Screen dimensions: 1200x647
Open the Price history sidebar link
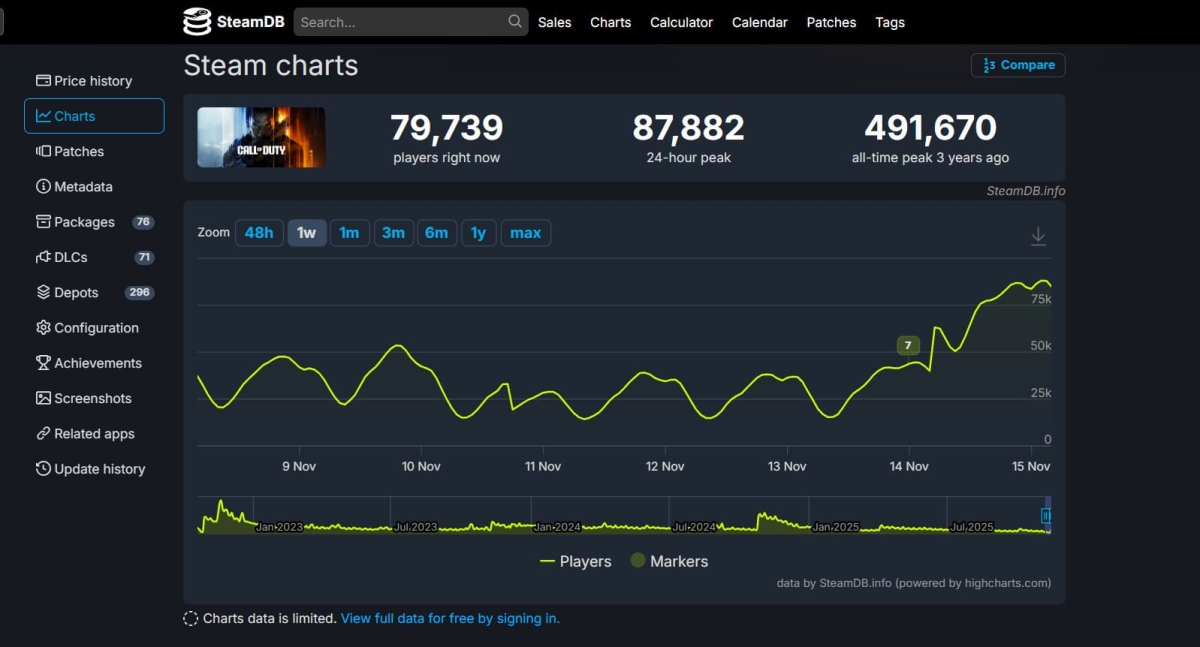pyautogui.click(x=94, y=81)
